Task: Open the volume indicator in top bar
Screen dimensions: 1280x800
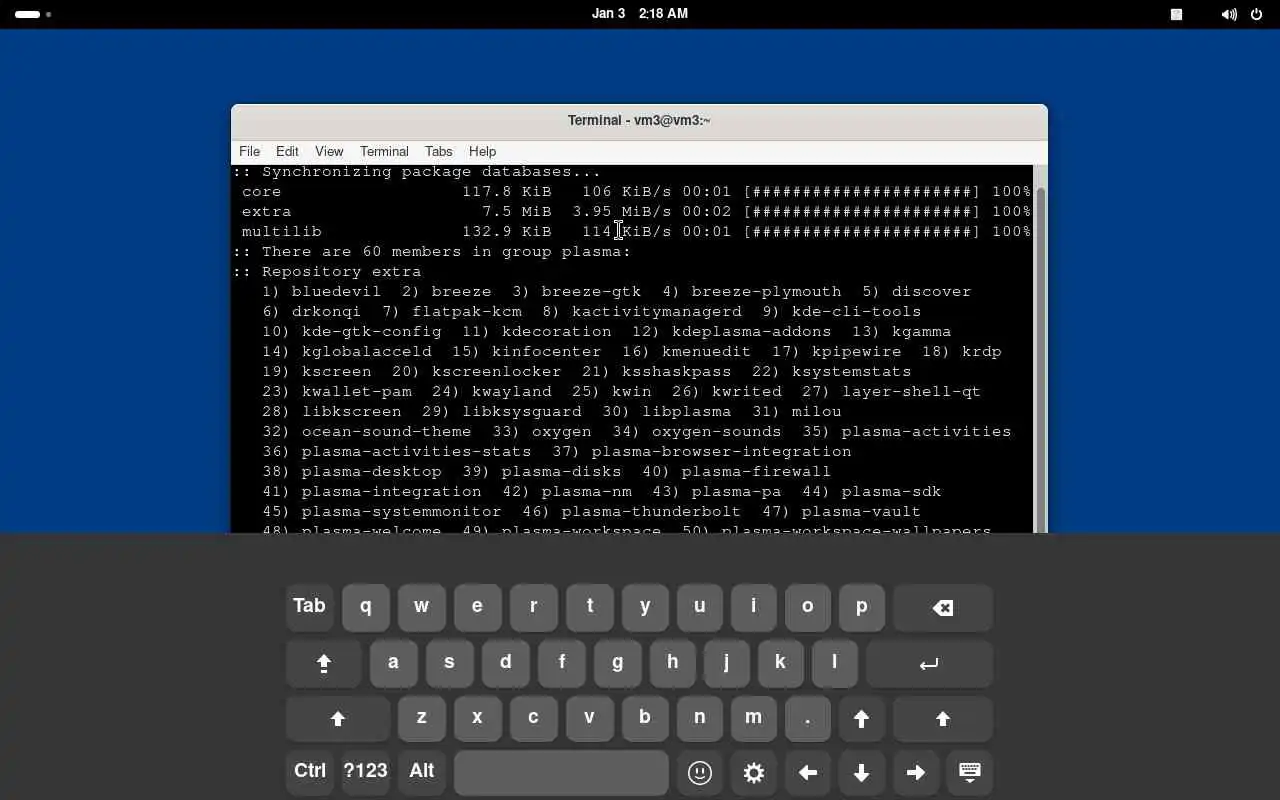Action: pos(1229,14)
